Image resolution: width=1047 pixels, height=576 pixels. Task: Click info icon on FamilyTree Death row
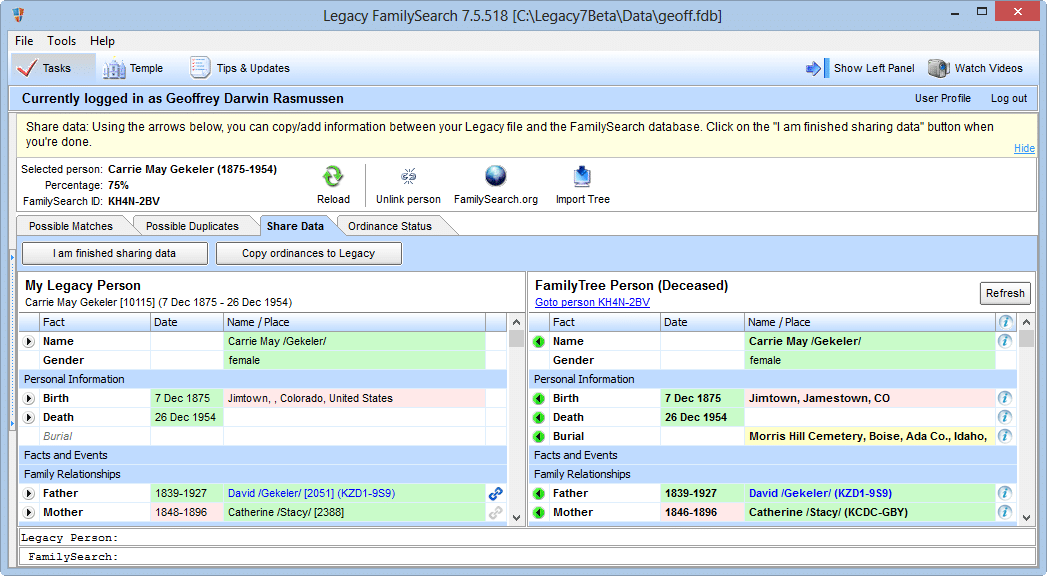click(x=1005, y=417)
